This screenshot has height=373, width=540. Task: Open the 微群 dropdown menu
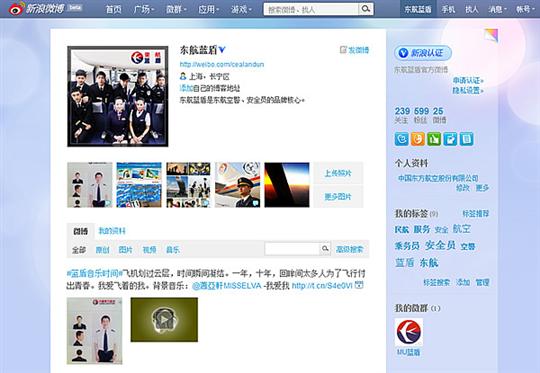pyautogui.click(x=176, y=9)
